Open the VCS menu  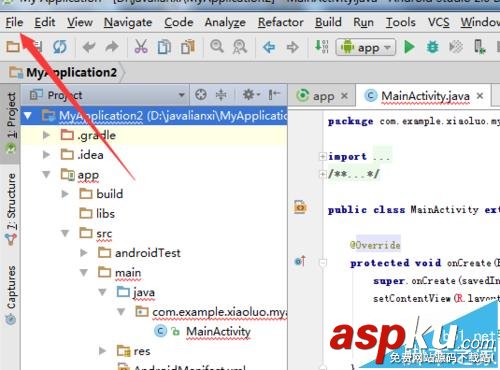pos(439,22)
